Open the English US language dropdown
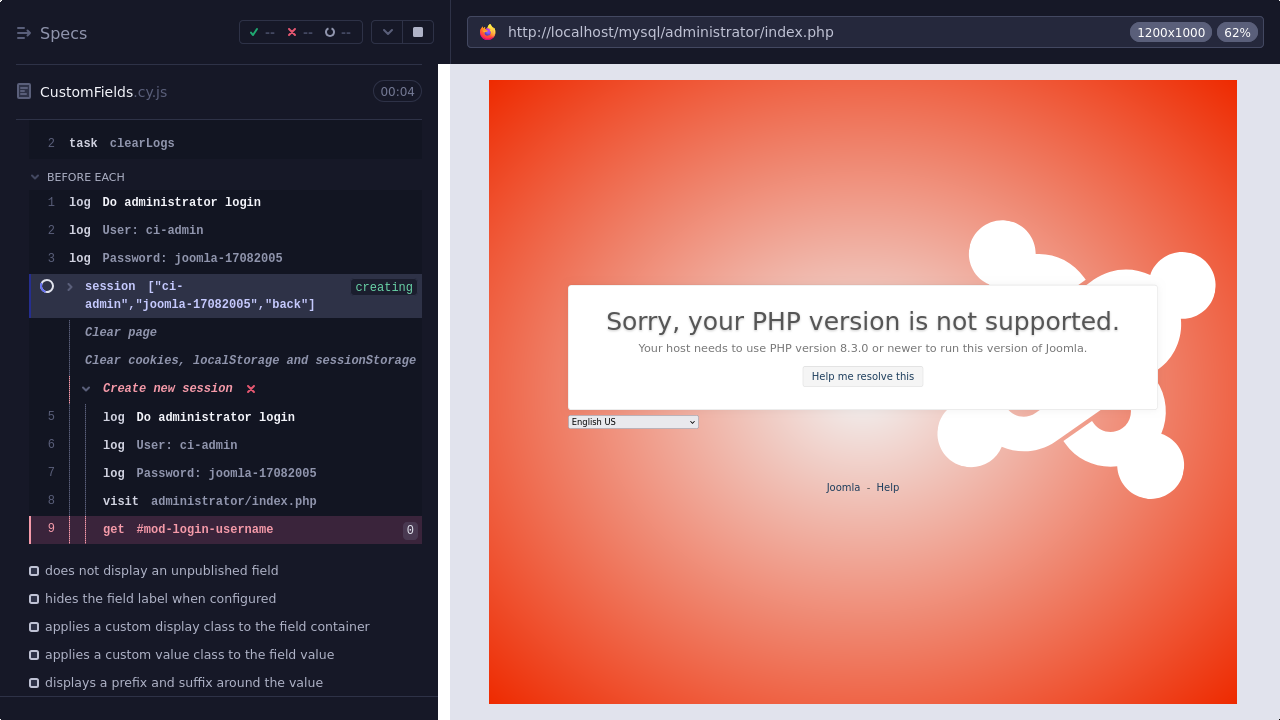This screenshot has height=720, width=1280. point(633,422)
